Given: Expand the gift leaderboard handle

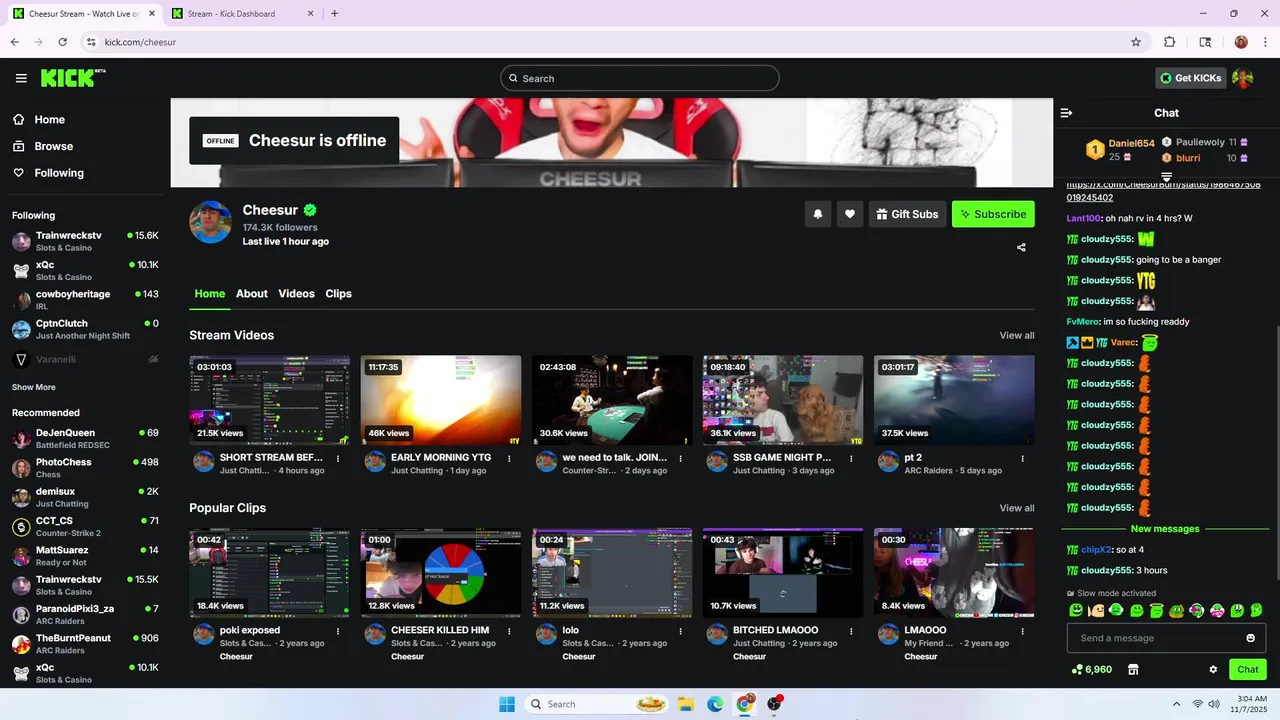Looking at the screenshot, I should tap(1166, 177).
